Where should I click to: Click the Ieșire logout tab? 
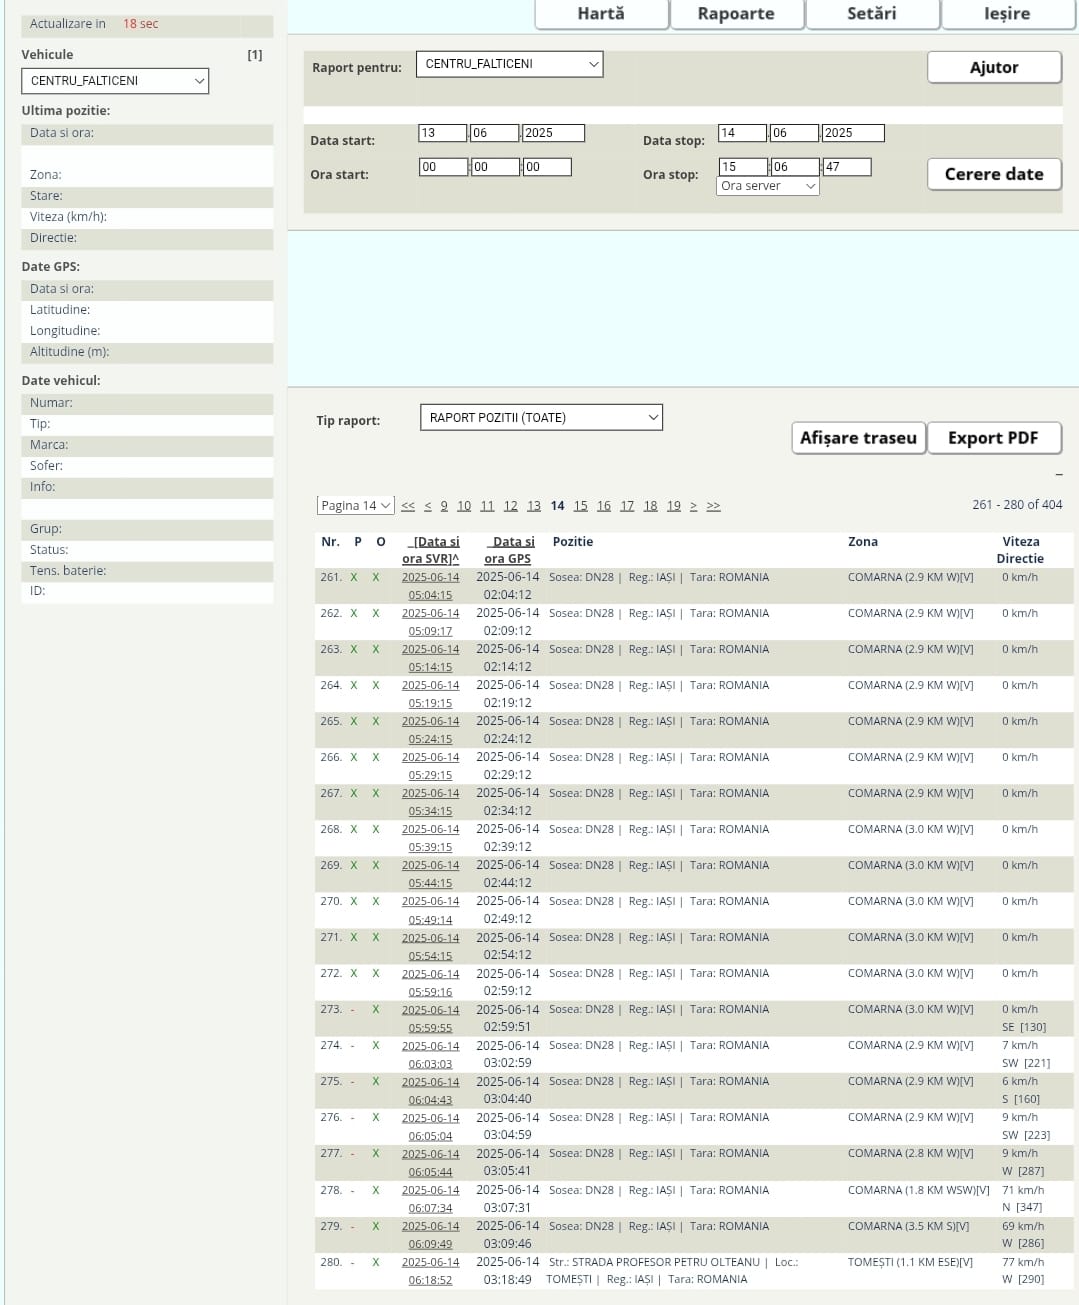pyautogui.click(x=1006, y=14)
